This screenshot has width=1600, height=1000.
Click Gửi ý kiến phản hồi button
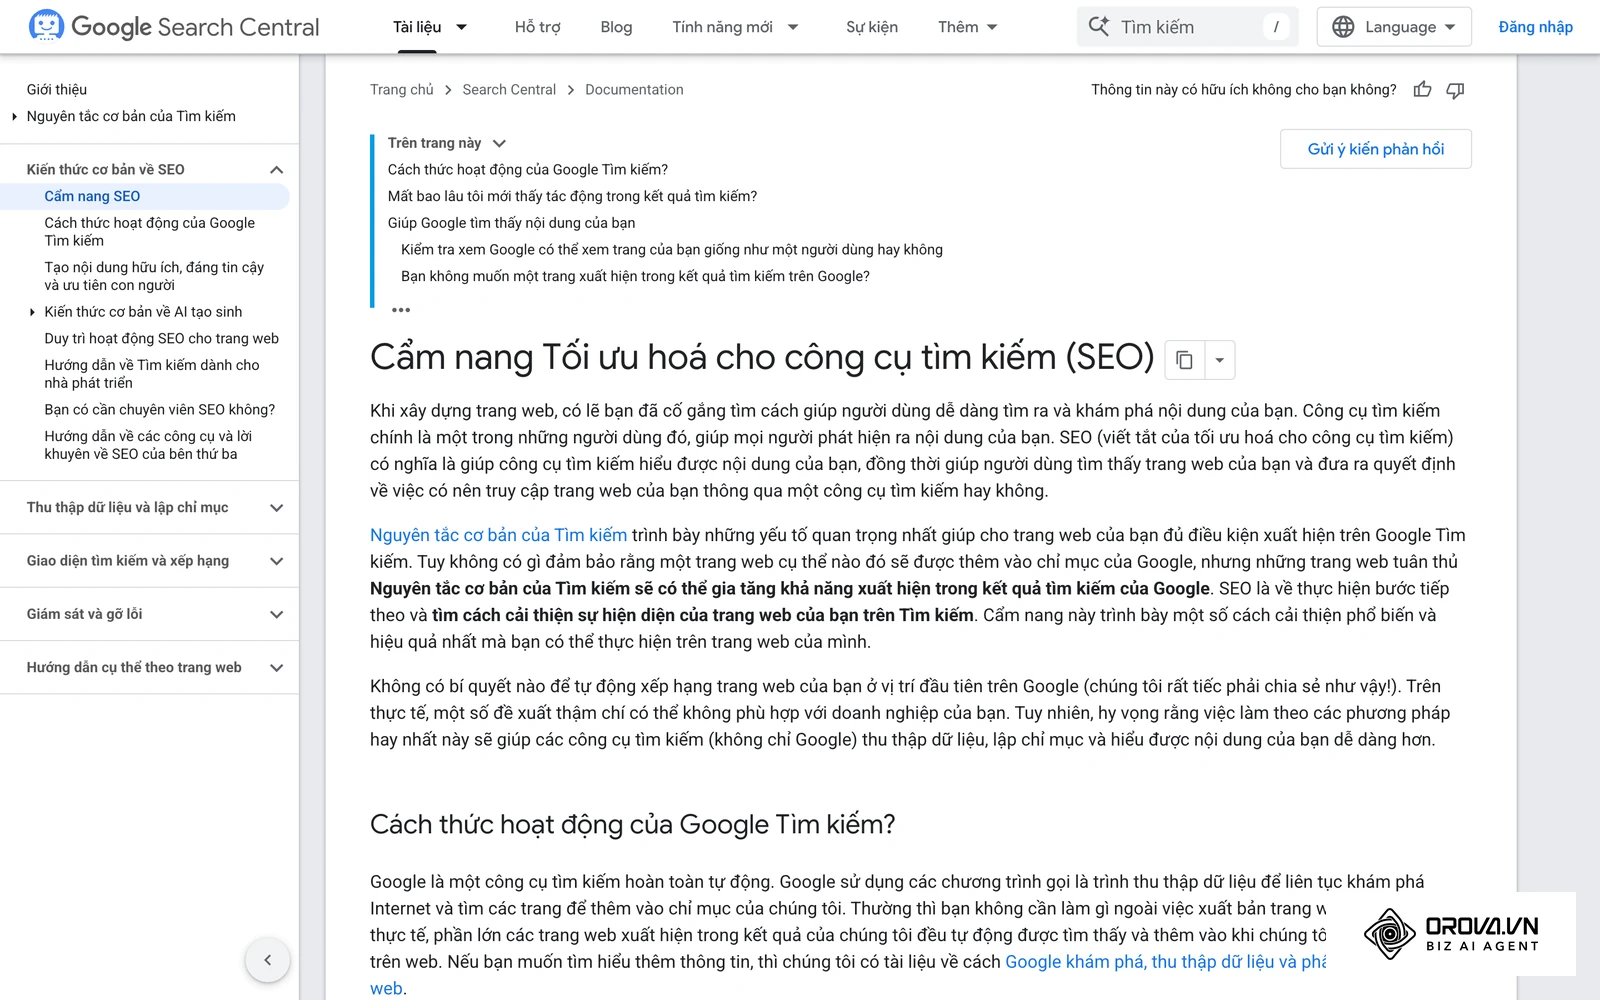coord(1375,149)
